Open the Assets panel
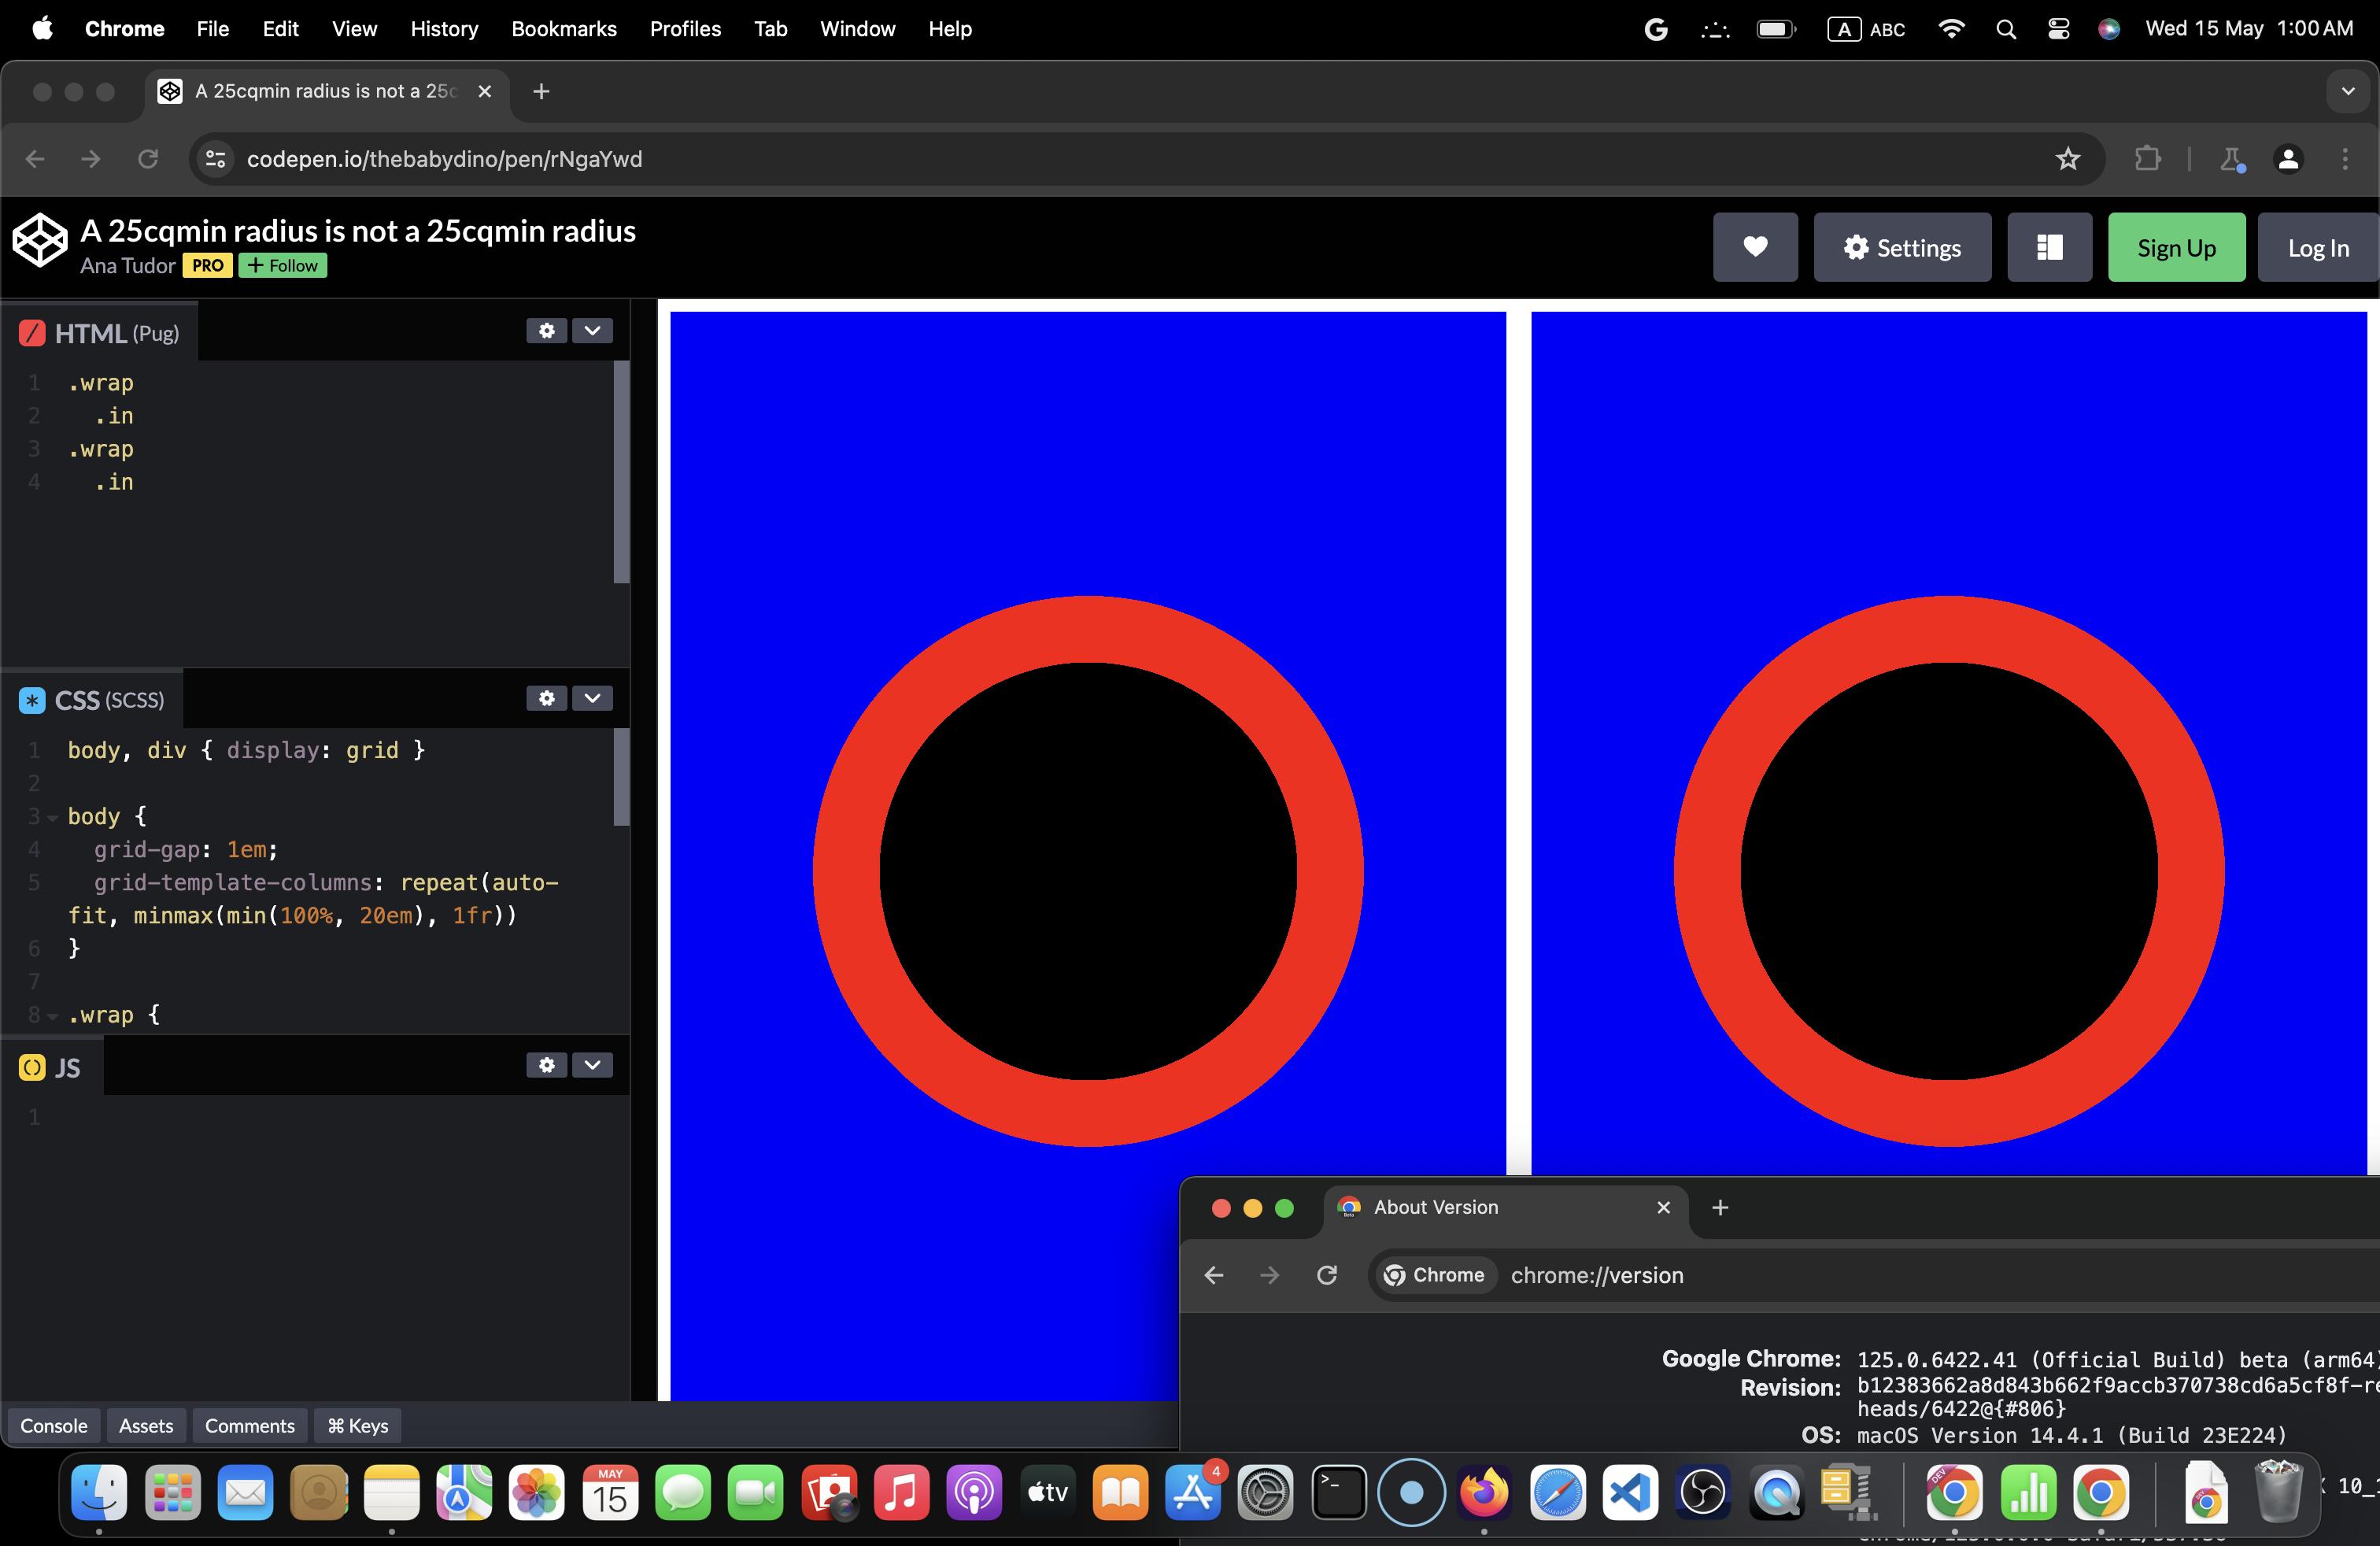 pos(146,1425)
